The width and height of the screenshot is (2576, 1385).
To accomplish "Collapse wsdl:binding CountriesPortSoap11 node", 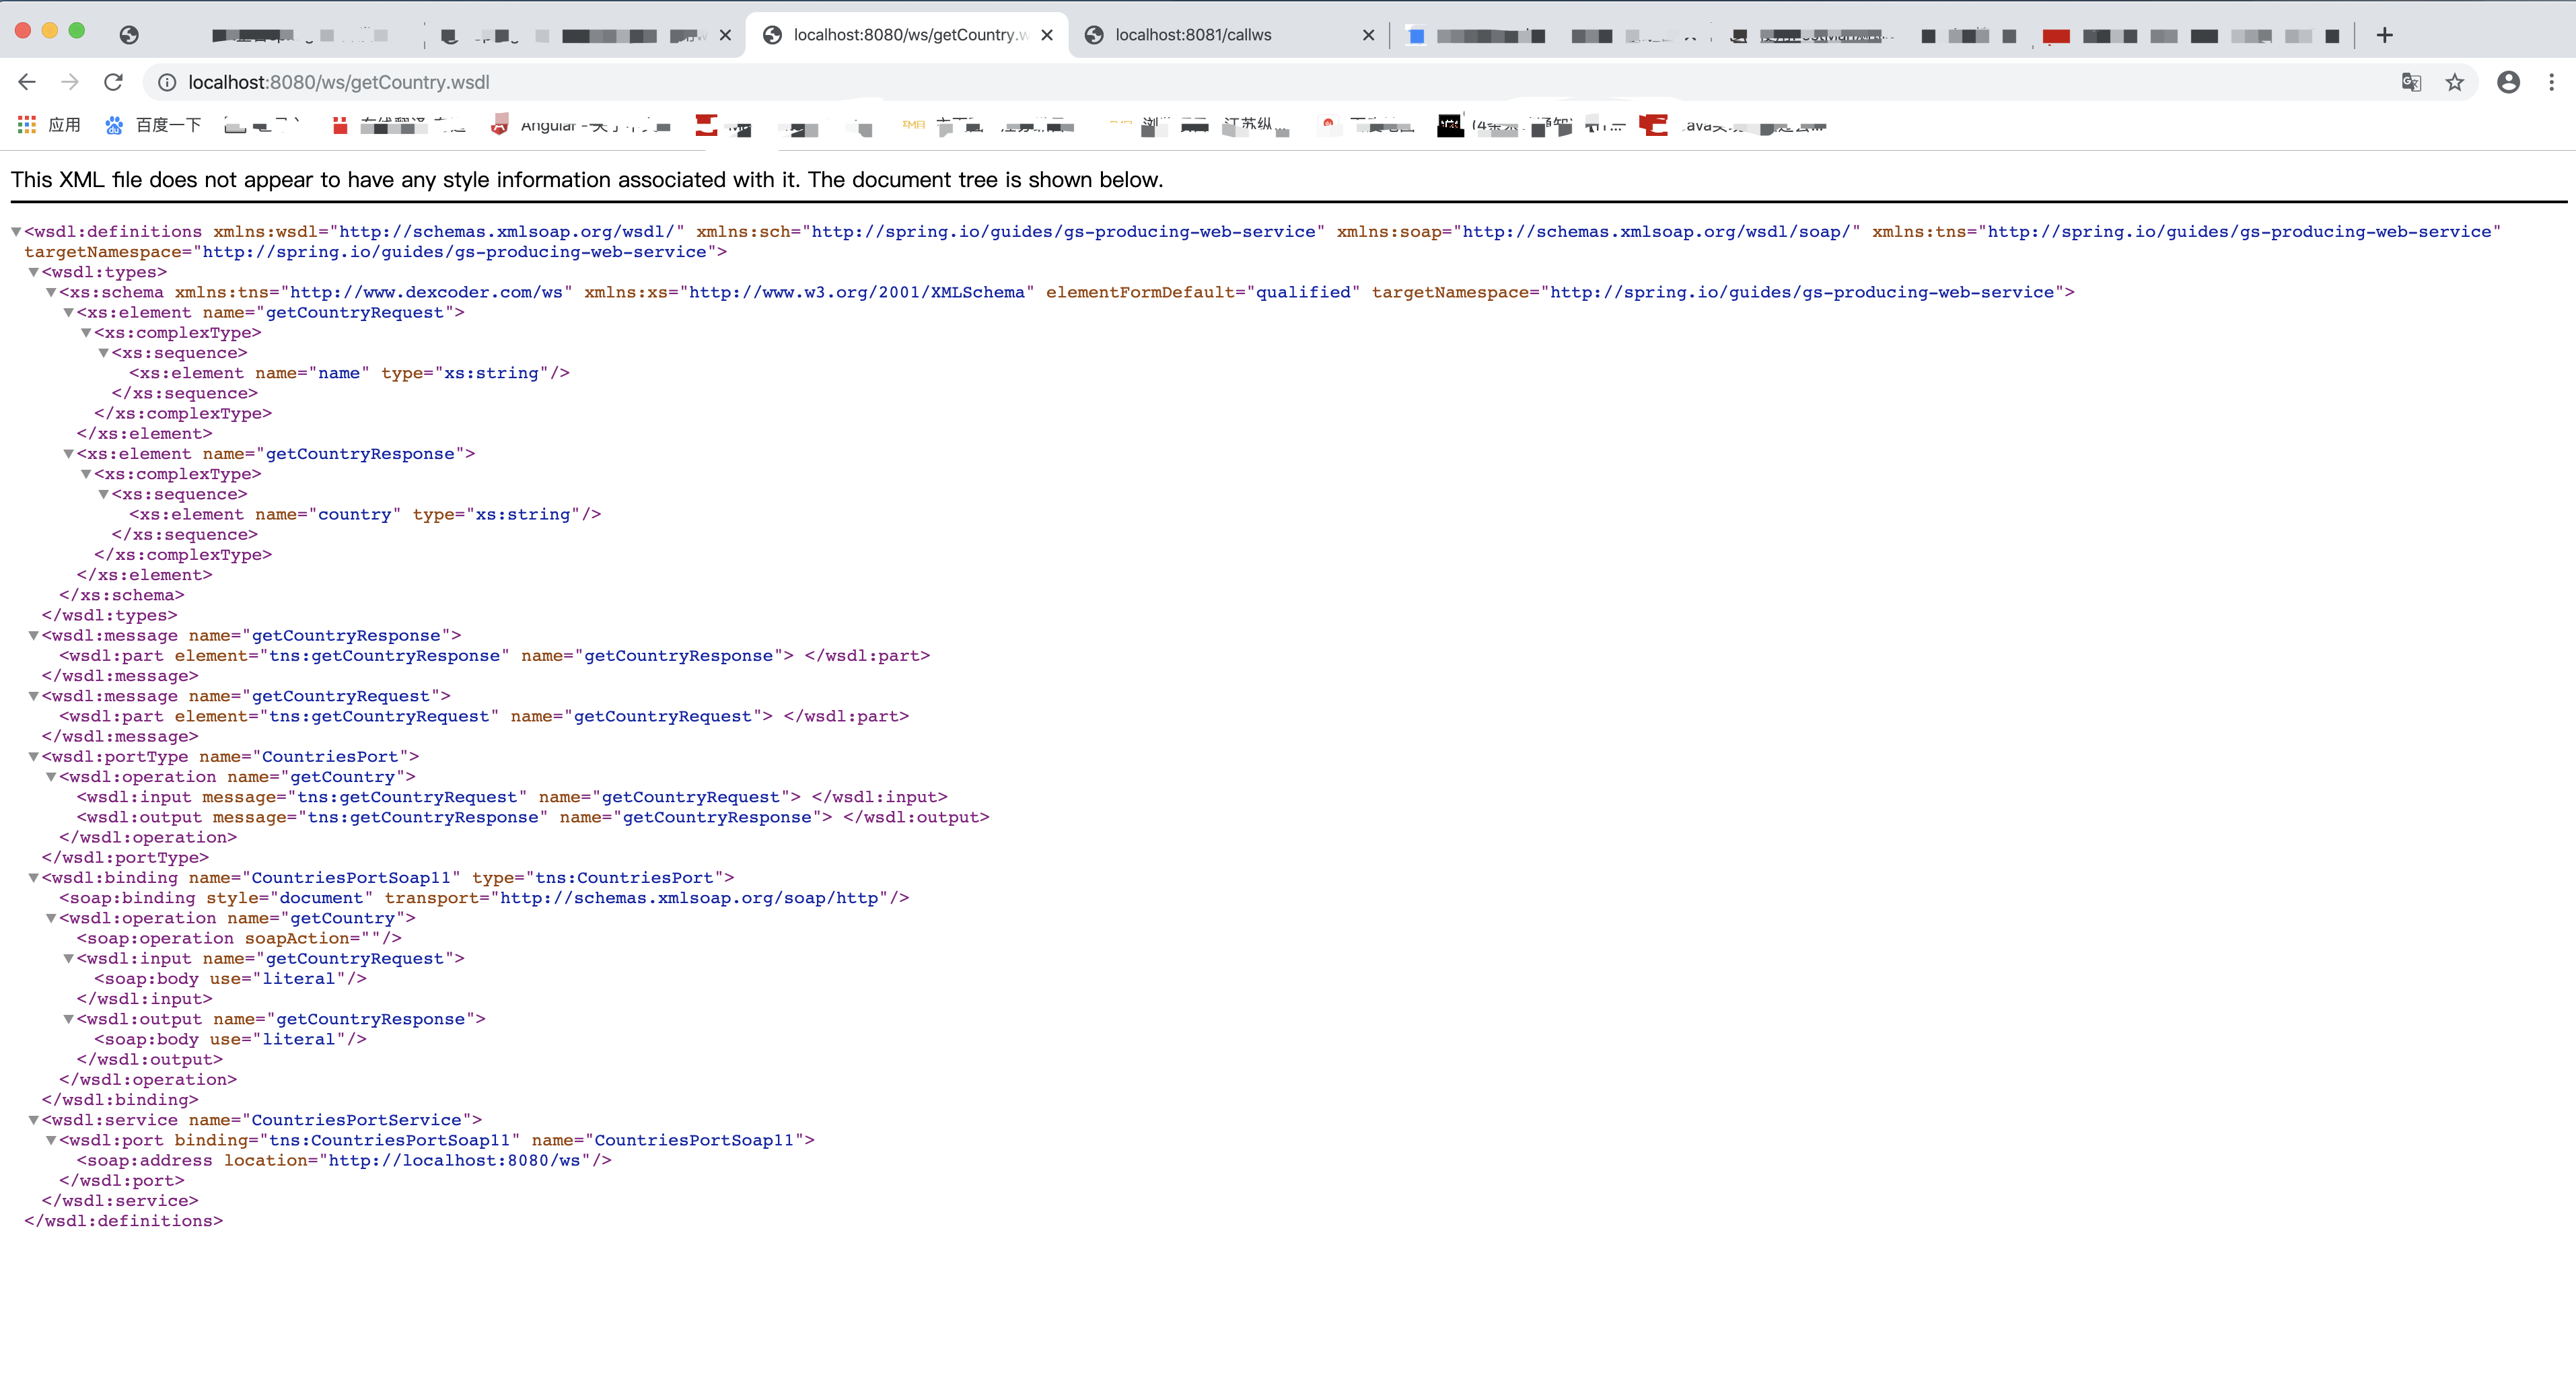I will 33,878.
